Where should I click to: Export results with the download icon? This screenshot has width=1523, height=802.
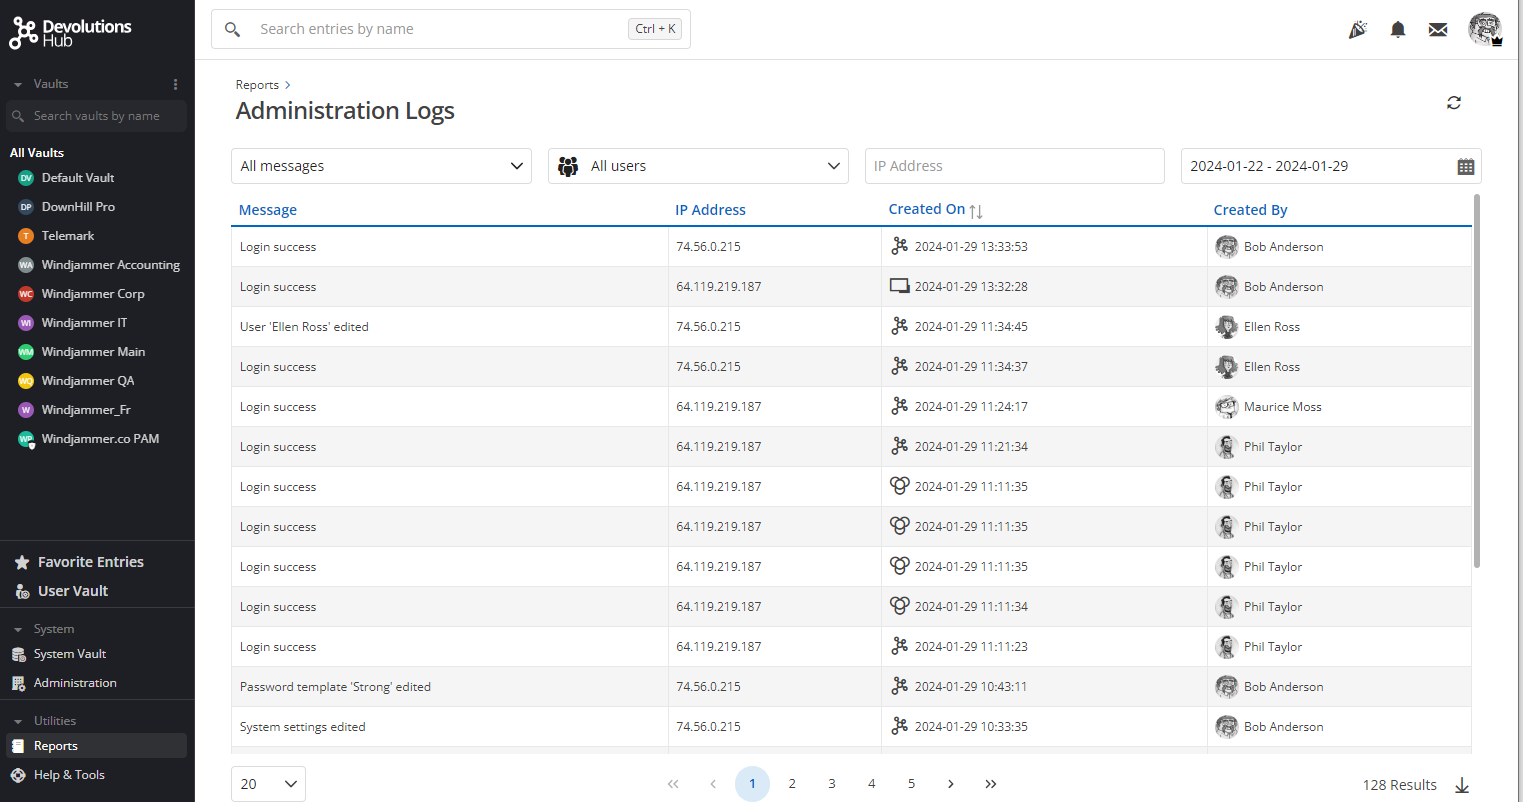pos(1462,785)
